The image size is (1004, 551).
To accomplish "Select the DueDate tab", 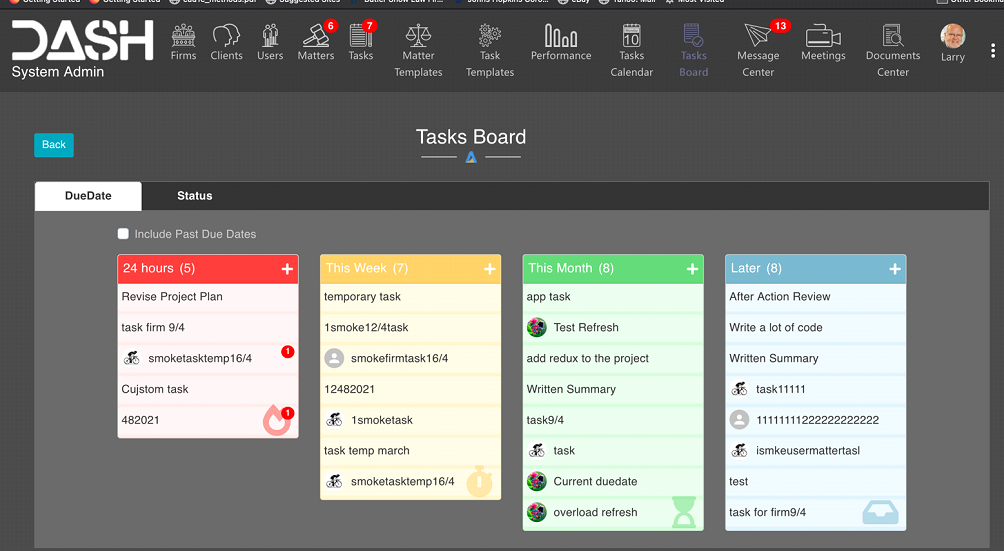I will point(88,196).
